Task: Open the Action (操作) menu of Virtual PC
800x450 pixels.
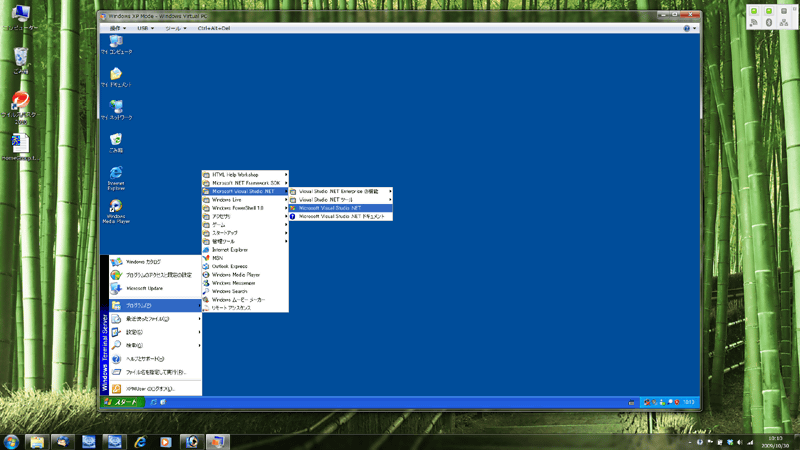Action: pyautogui.click(x=118, y=29)
